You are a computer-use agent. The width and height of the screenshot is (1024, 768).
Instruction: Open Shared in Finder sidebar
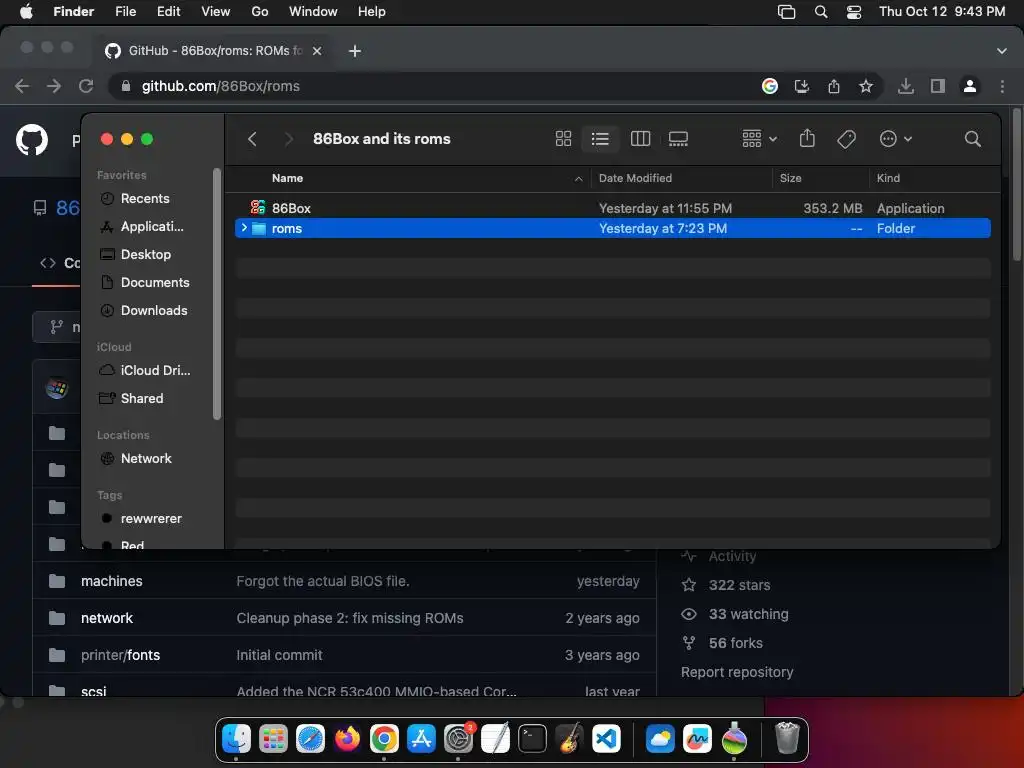tap(142, 398)
